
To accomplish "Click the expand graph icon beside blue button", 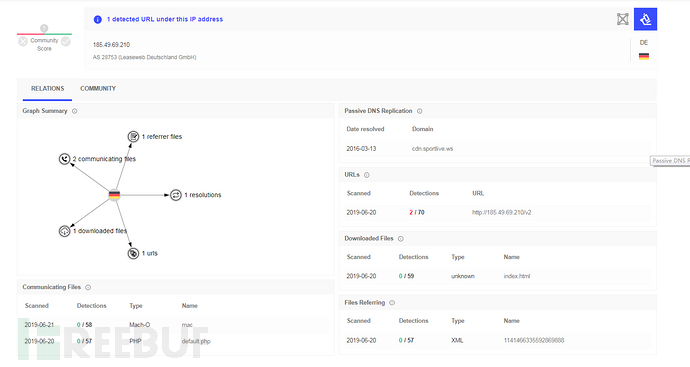I will 622,19.
